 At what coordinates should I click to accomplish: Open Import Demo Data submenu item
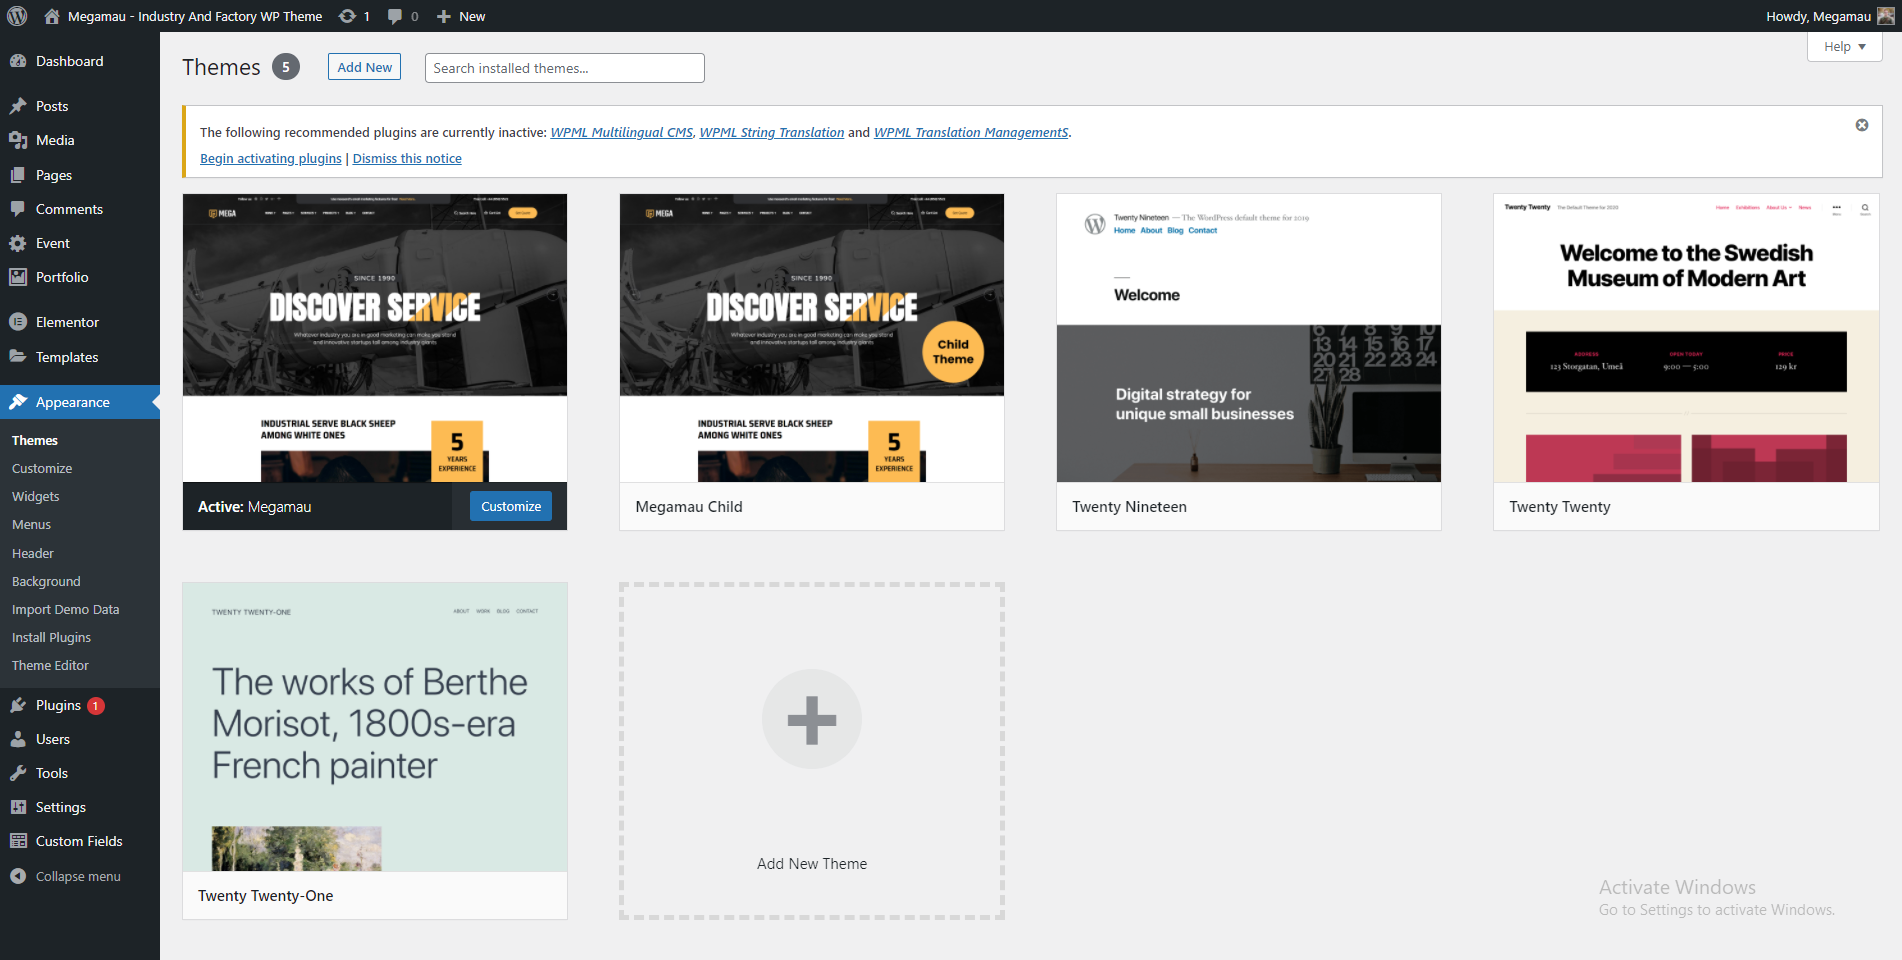[66, 609]
